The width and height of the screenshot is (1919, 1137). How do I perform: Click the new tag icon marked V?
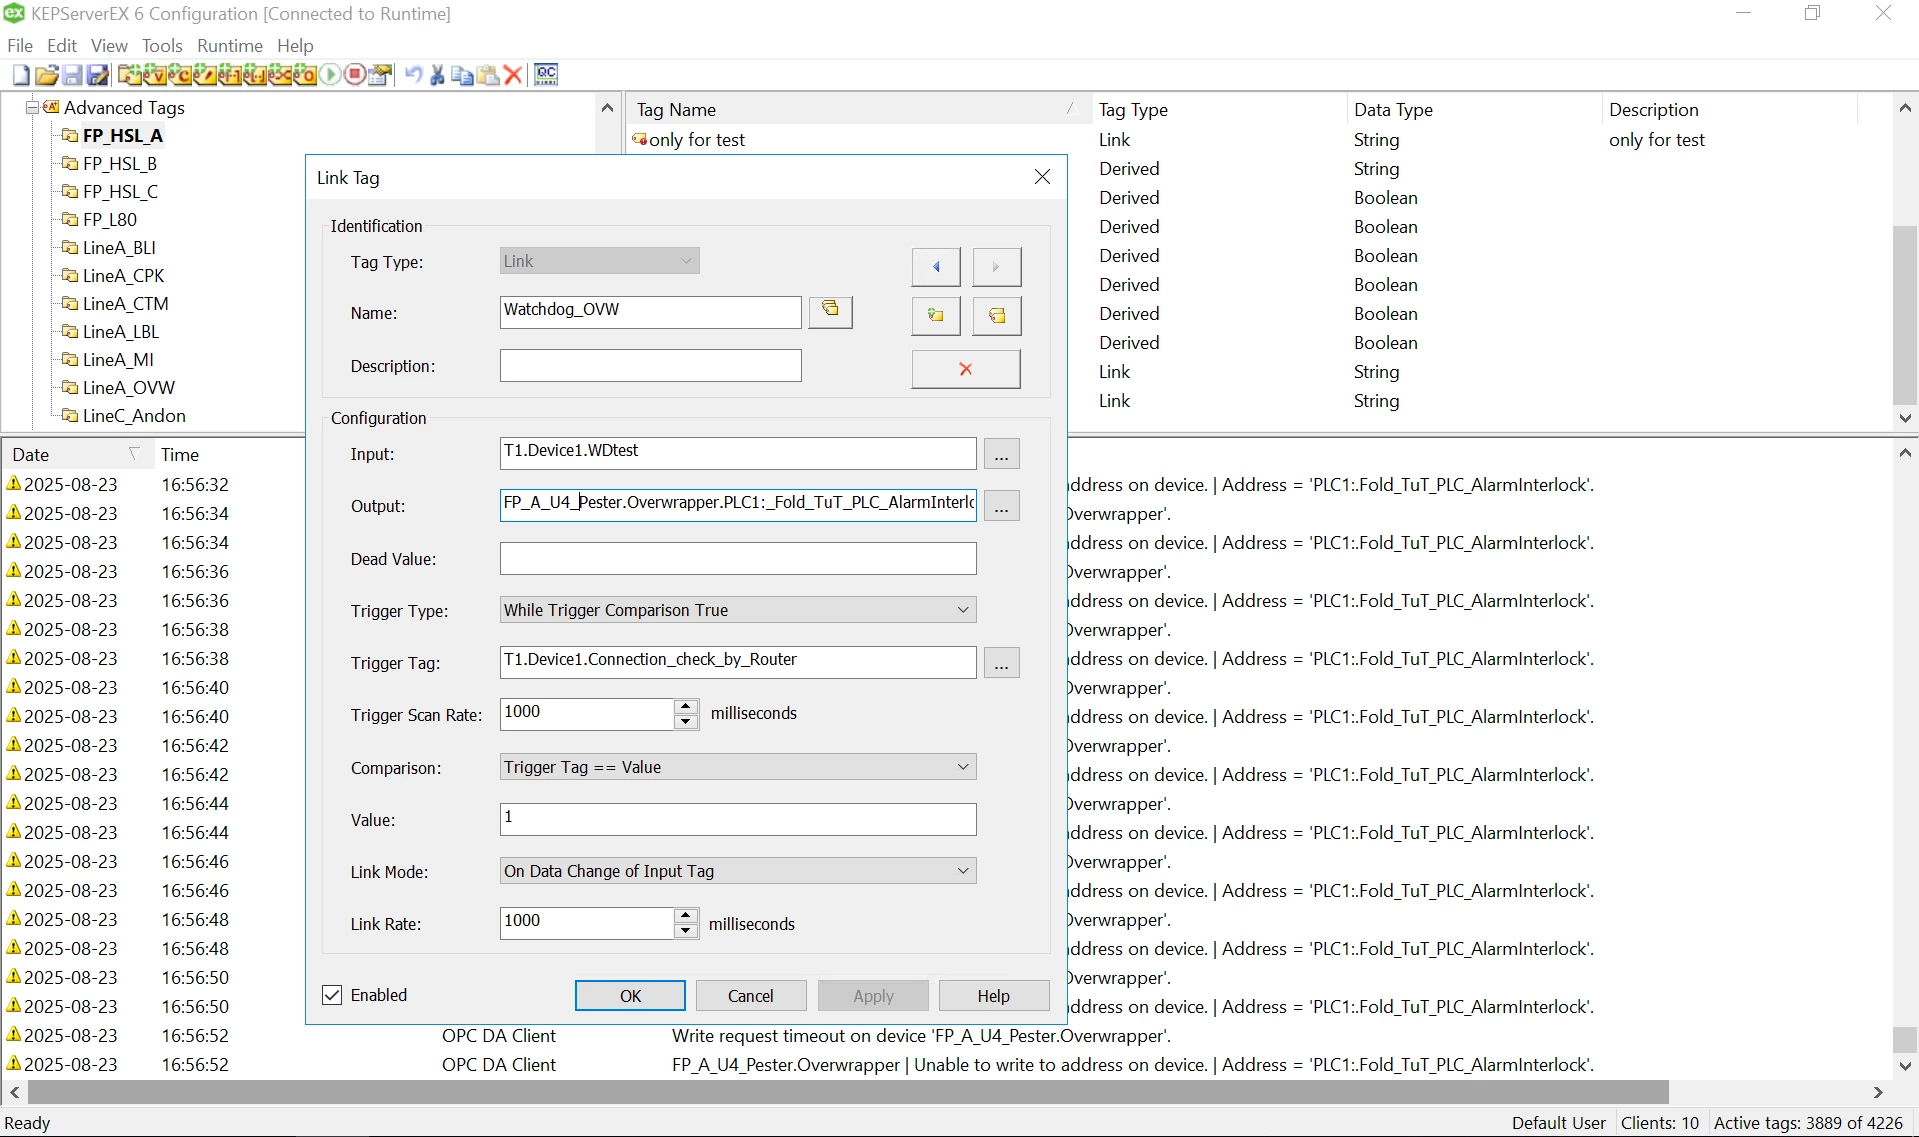pos(154,75)
